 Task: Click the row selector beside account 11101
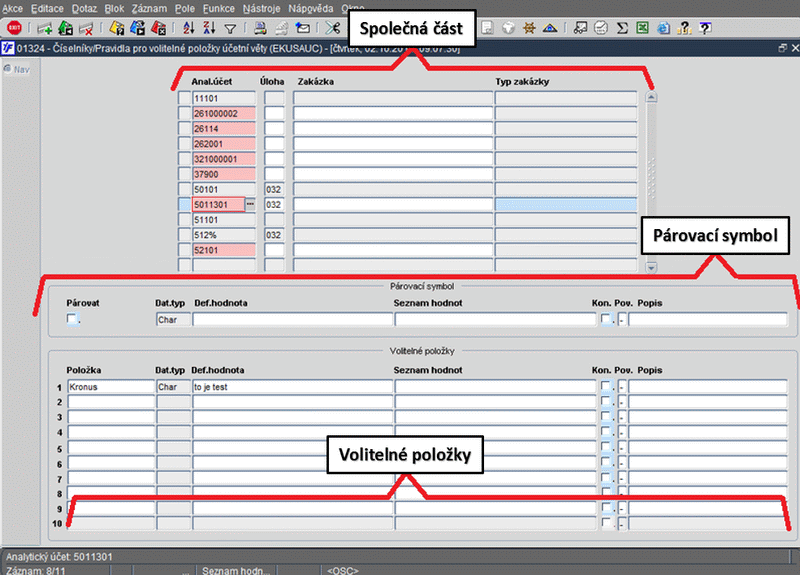click(184, 98)
